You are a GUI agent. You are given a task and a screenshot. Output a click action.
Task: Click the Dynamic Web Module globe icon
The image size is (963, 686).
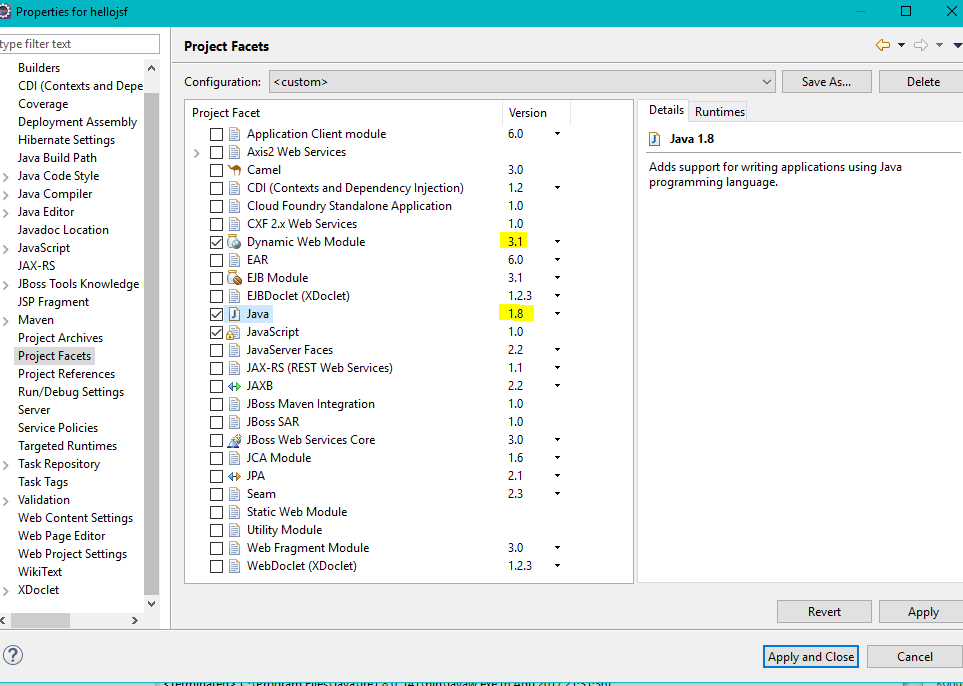[234, 242]
